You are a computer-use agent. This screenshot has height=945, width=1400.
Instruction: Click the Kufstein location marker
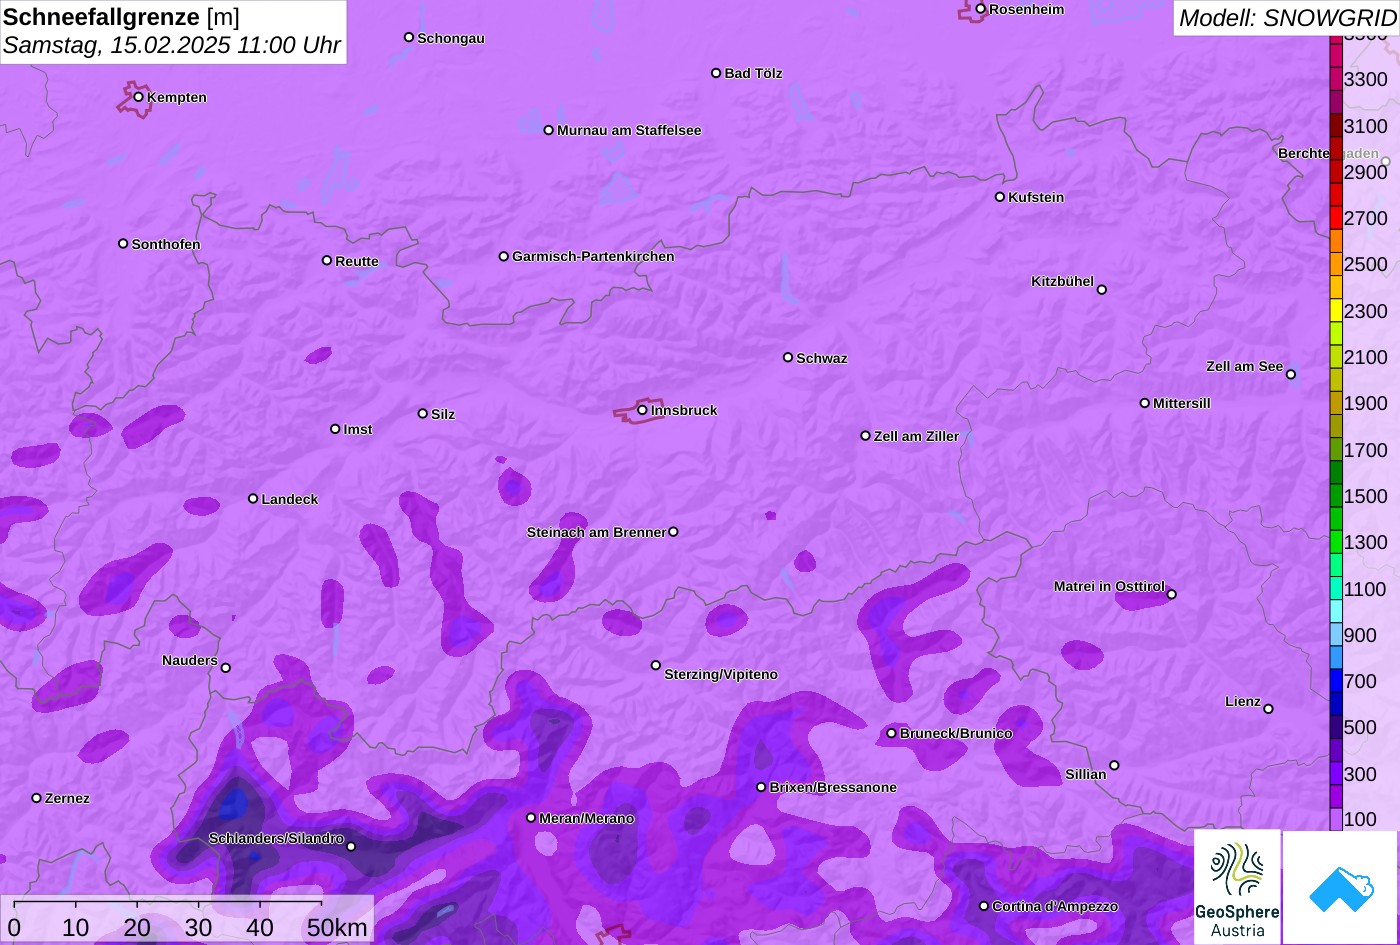click(999, 197)
